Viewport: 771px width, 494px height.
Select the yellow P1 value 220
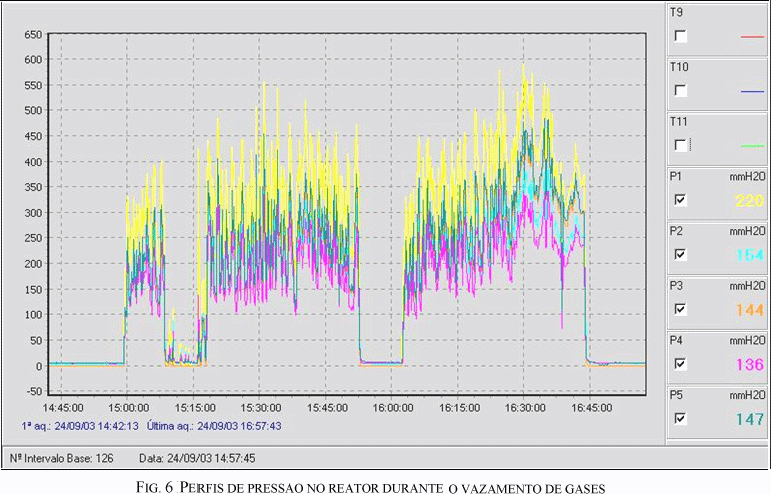[x=749, y=201]
